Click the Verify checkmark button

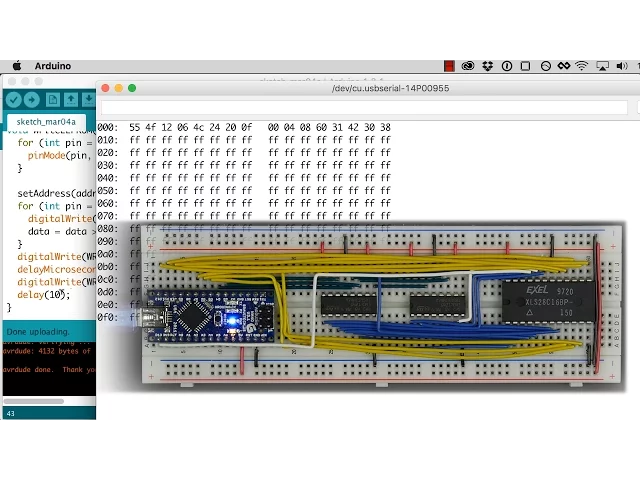click(13, 100)
